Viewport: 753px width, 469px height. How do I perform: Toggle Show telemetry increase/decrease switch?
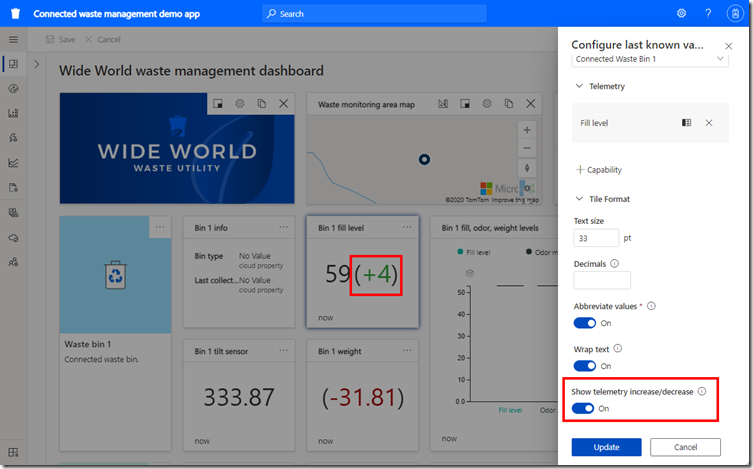(583, 409)
